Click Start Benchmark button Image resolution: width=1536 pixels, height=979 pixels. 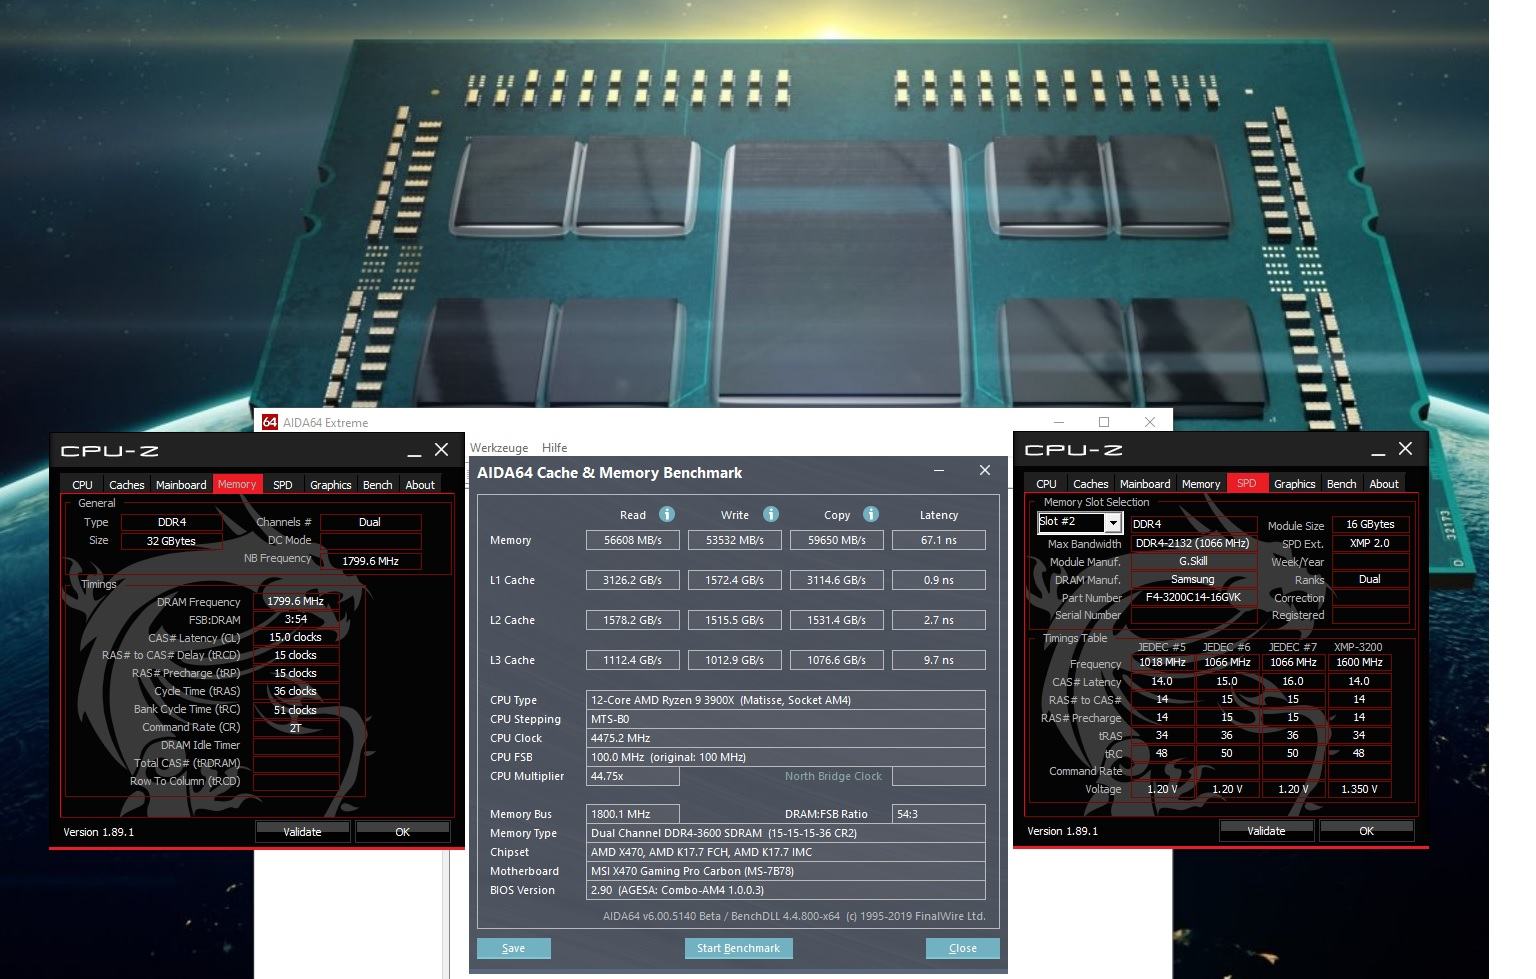coord(738,948)
